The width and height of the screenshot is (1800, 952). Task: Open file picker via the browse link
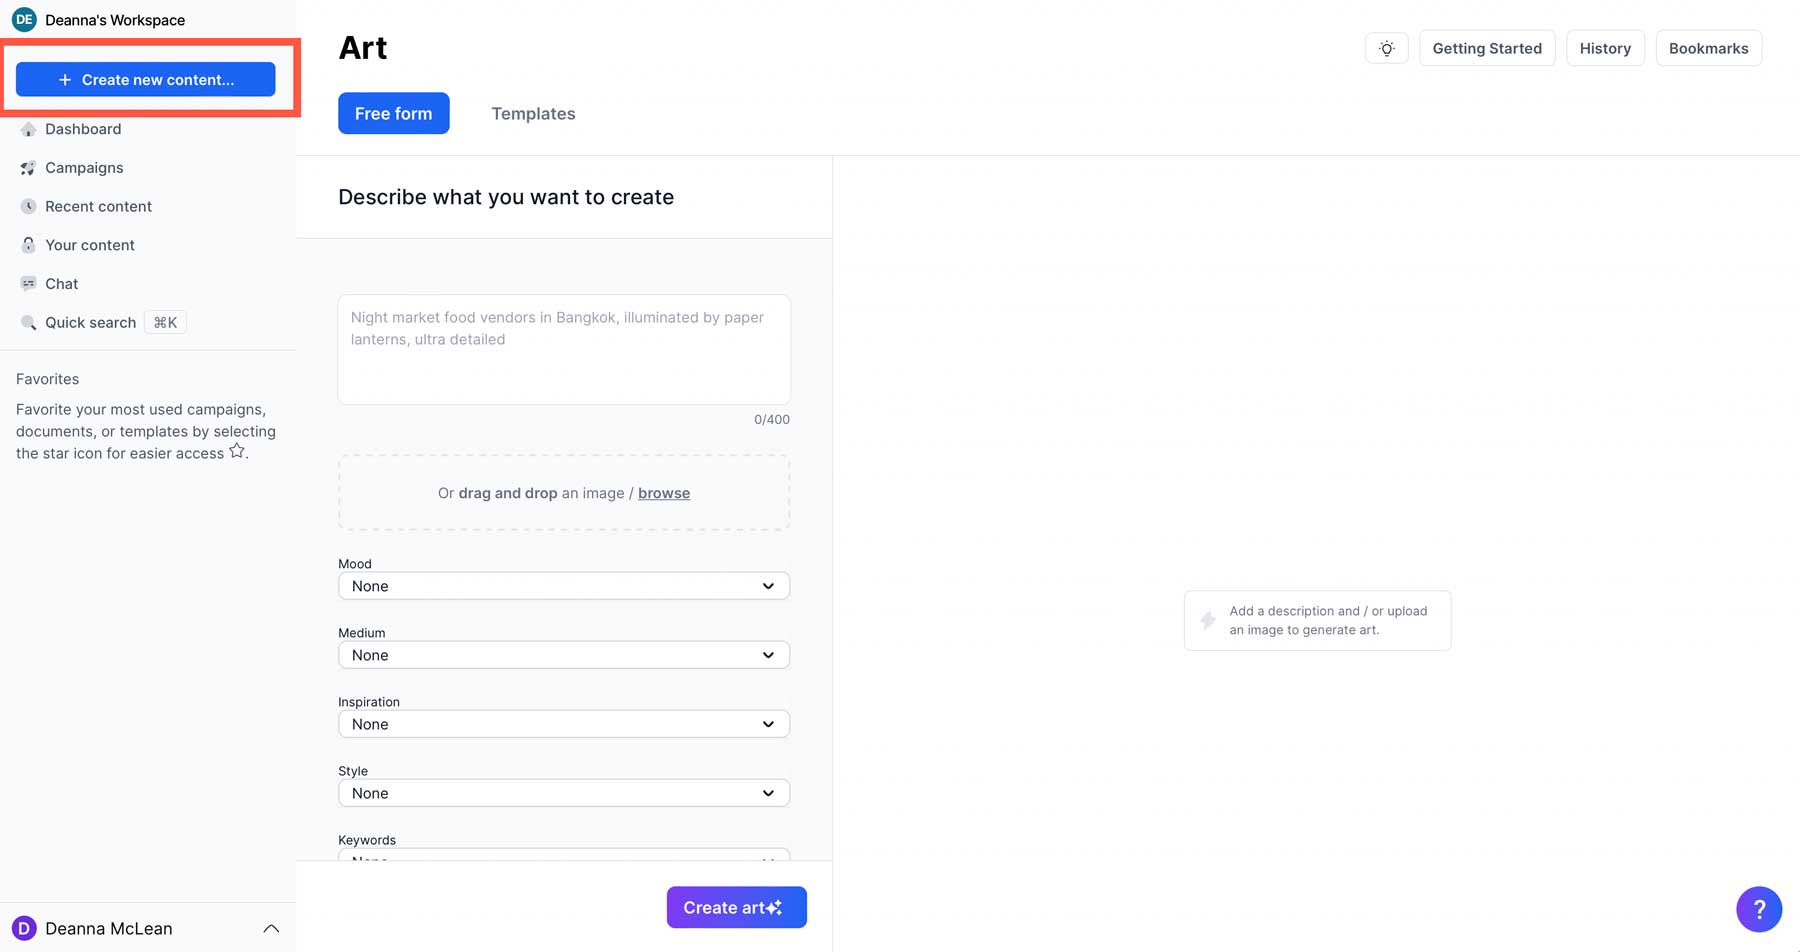[x=664, y=493]
